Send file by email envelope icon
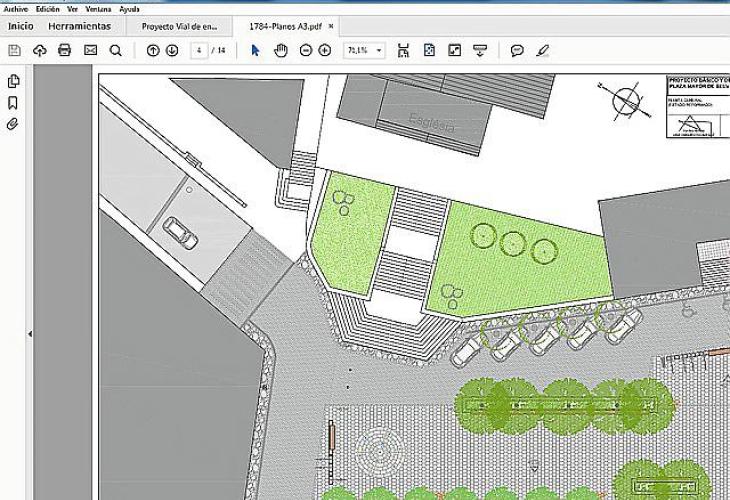The width and height of the screenshot is (730, 500). pos(90,50)
